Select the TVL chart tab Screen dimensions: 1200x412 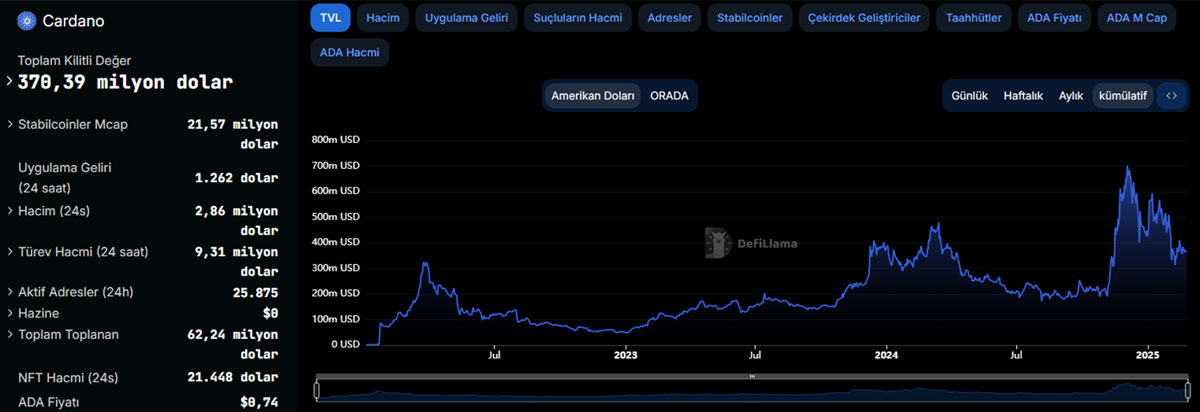[330, 18]
